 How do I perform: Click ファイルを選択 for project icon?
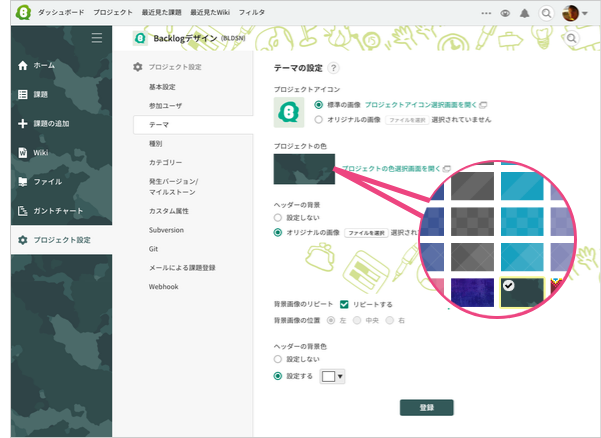click(x=407, y=120)
